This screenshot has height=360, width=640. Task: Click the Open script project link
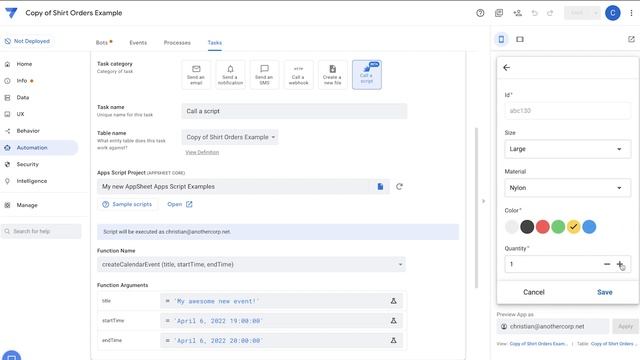pyautogui.click(x=180, y=204)
